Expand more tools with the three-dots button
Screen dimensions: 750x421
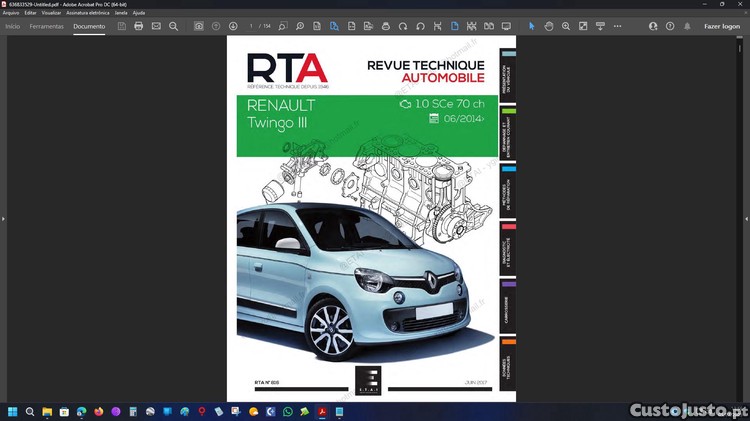[x=617, y=26]
